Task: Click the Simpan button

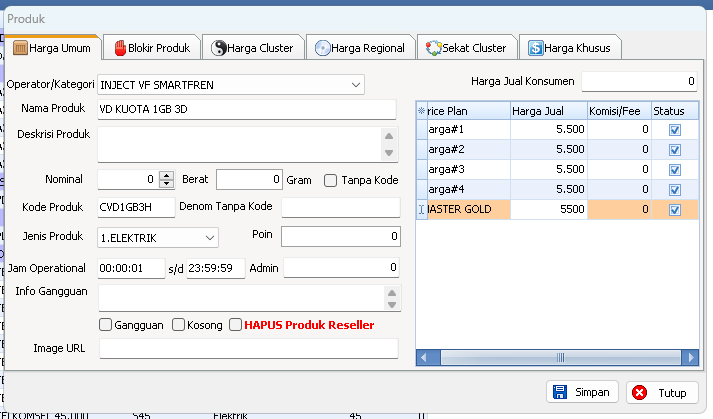Action: tap(582, 392)
